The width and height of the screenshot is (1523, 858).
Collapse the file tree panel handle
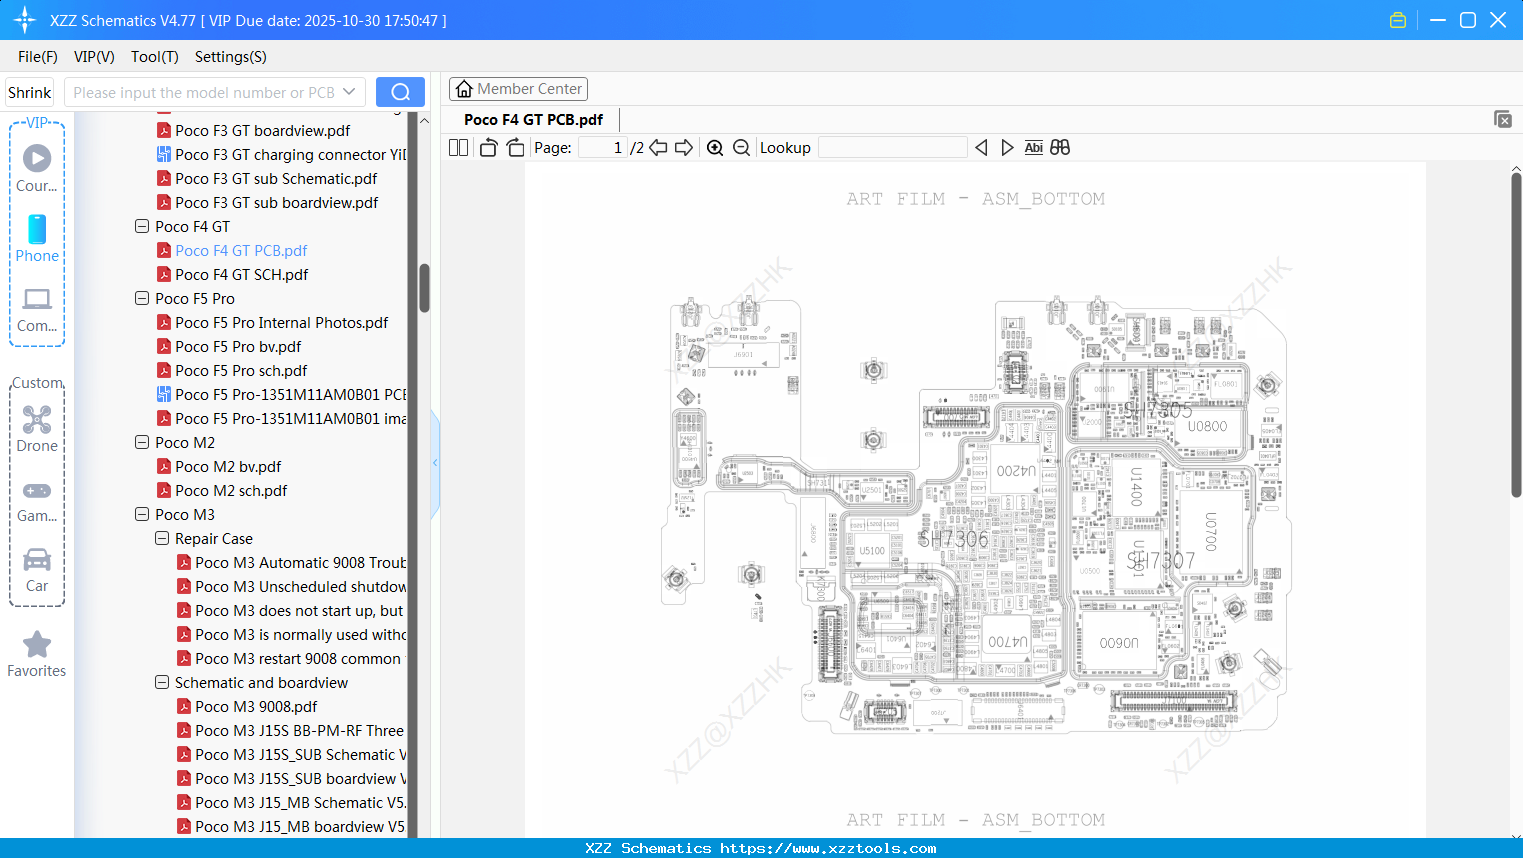[x=435, y=462]
